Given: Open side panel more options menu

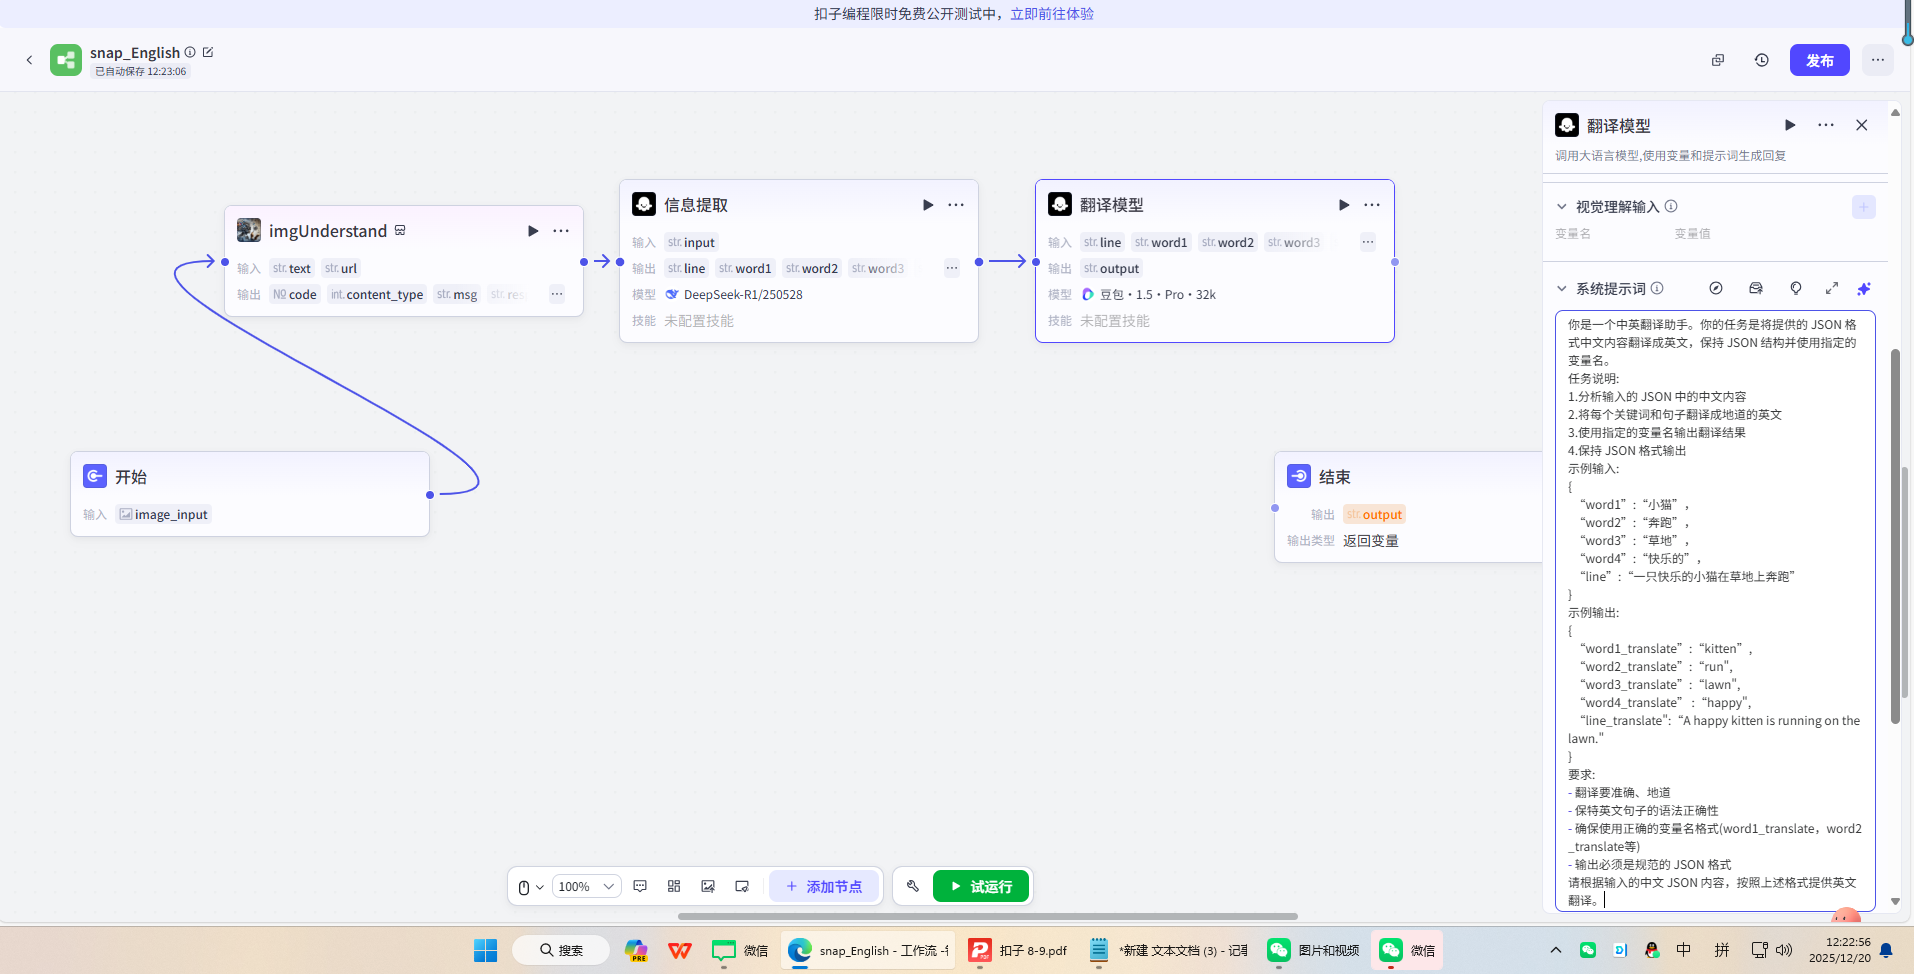Looking at the screenshot, I should pyautogui.click(x=1826, y=125).
